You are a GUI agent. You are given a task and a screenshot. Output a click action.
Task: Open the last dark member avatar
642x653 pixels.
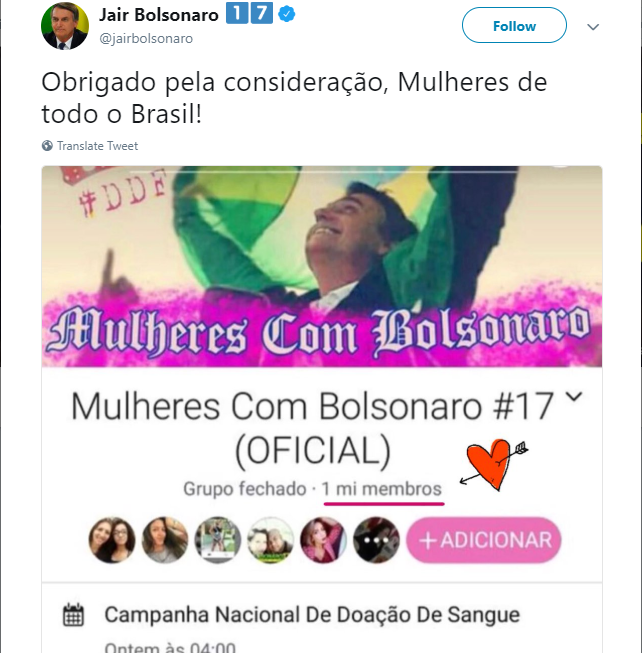point(376,540)
